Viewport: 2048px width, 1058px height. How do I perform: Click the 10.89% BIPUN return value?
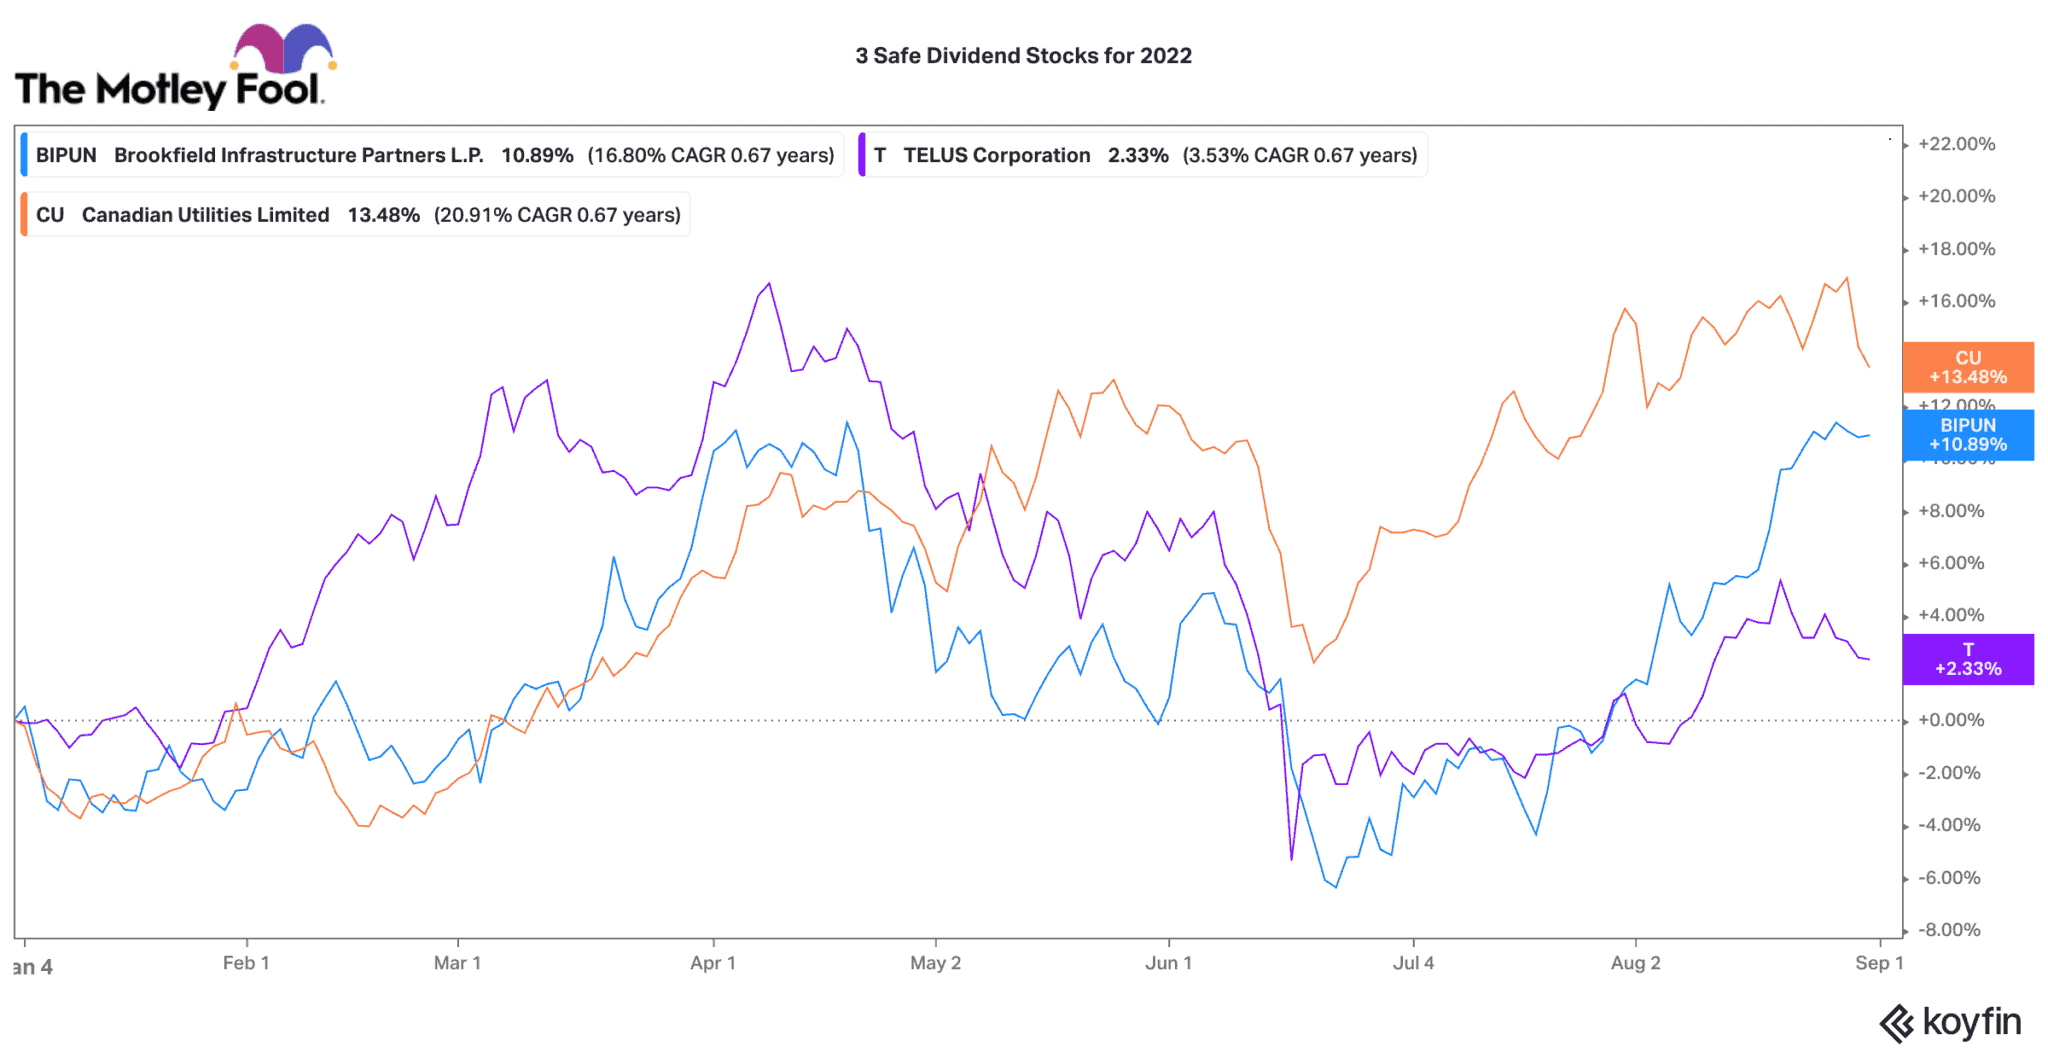coord(537,155)
